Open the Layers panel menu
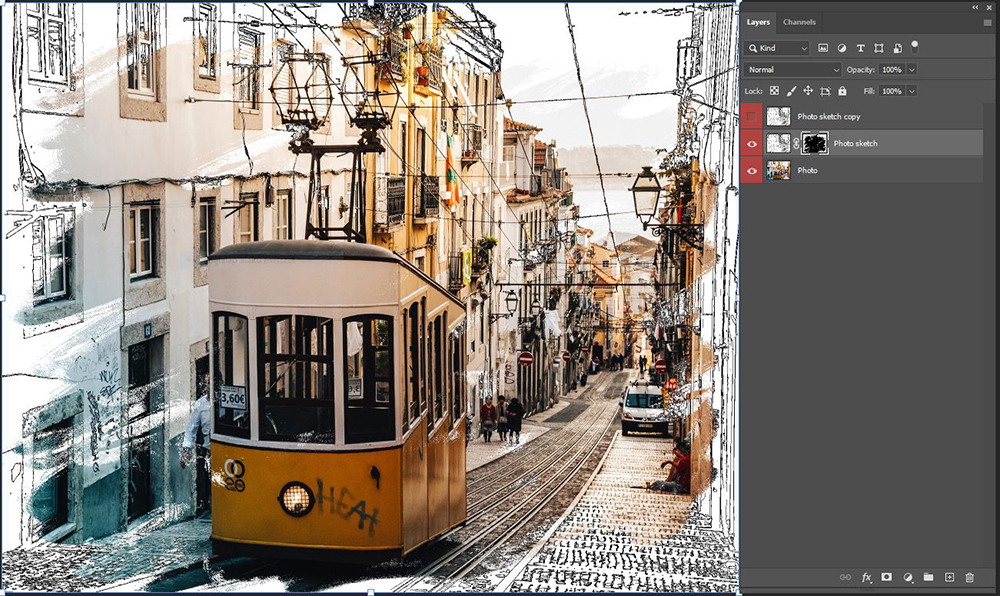Screen dimensions: 1000x596 pos(987,22)
